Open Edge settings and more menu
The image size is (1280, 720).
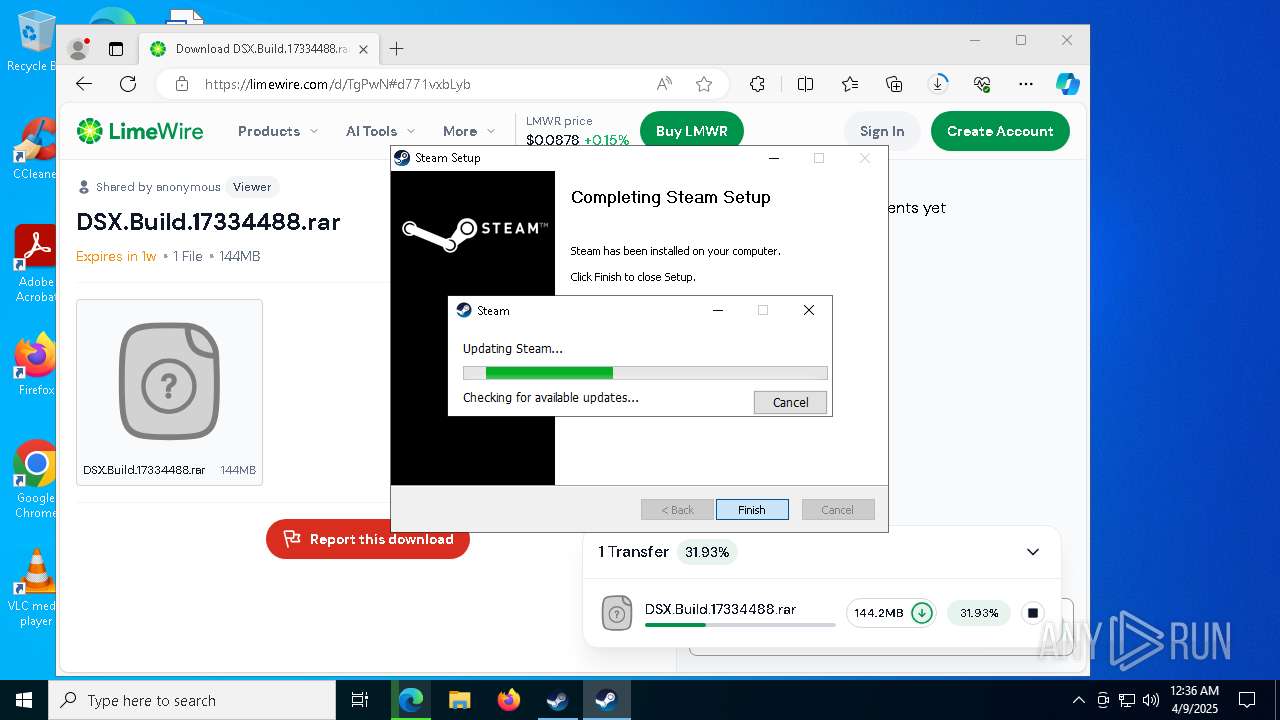pyautogui.click(x=1026, y=84)
